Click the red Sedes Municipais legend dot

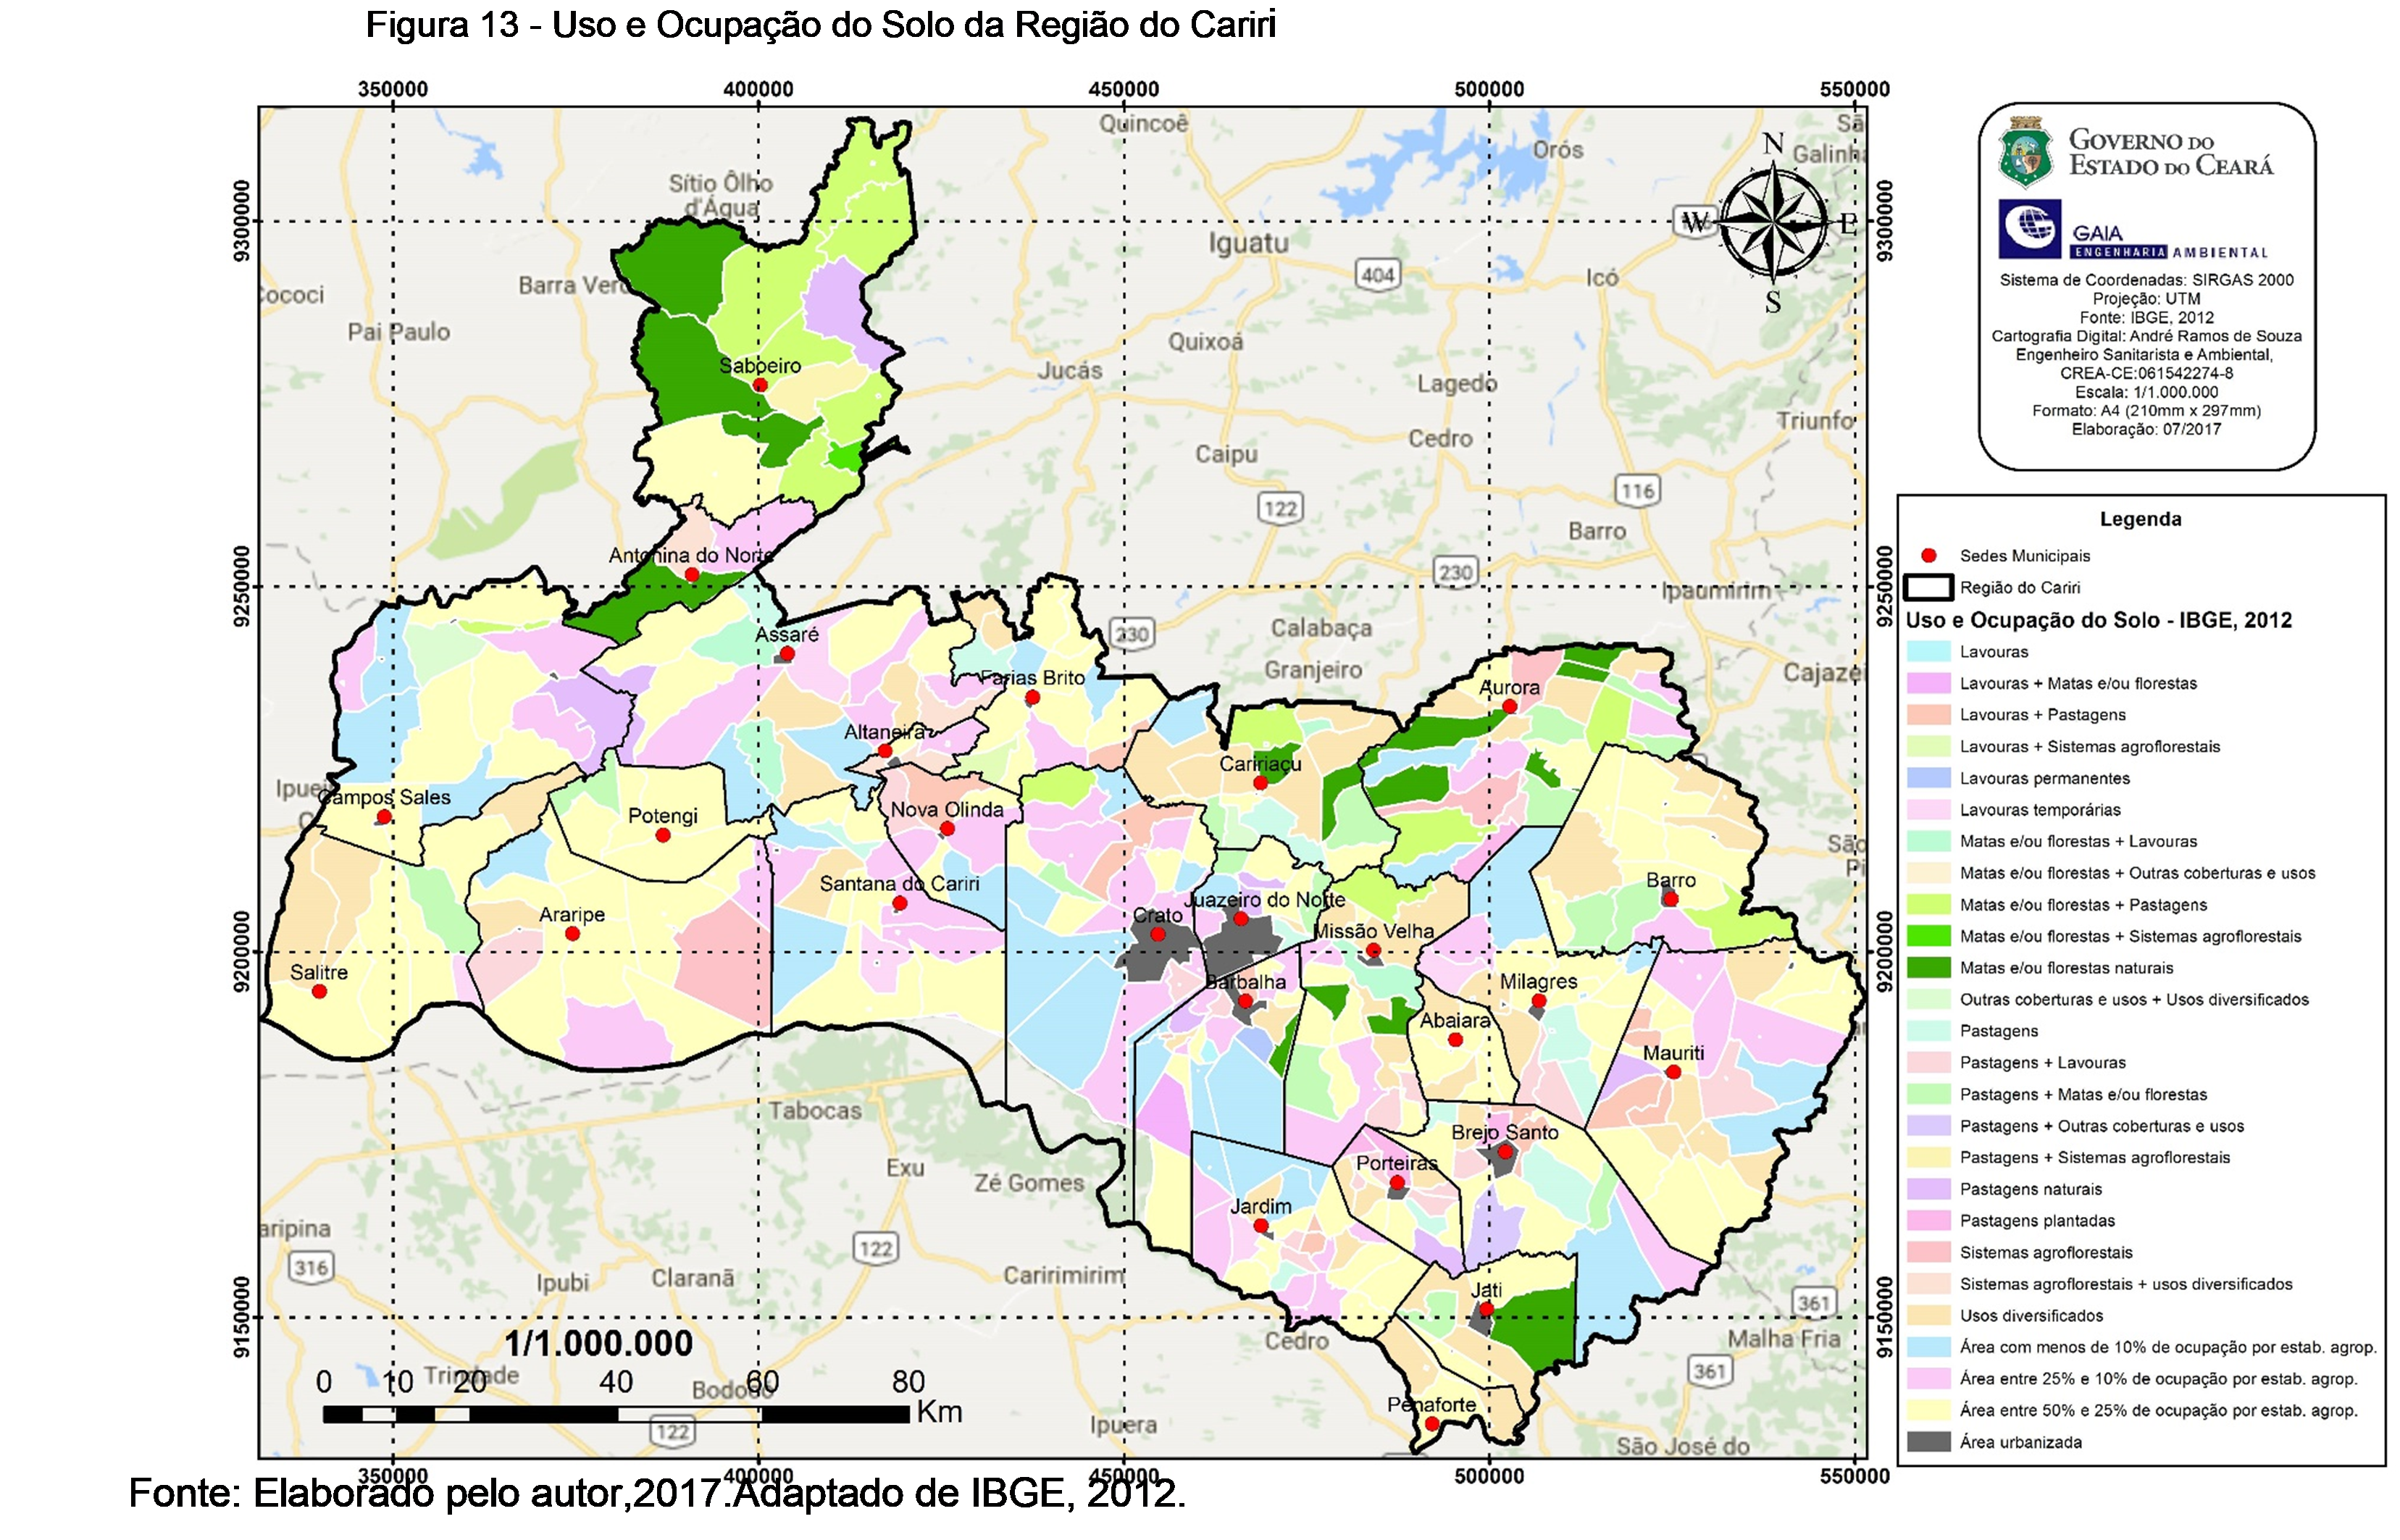pyautogui.click(x=1929, y=555)
